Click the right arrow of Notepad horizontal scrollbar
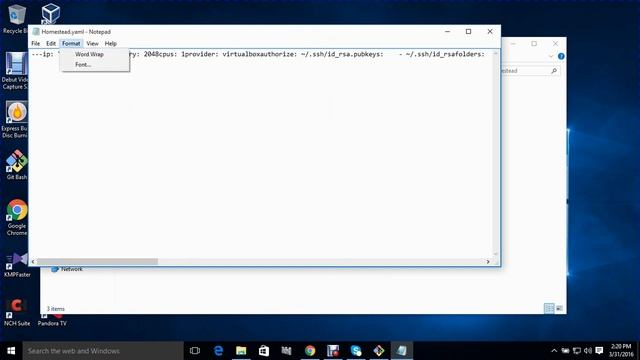Screen dimensions: 640x360 pyautogui.click(x=488, y=262)
